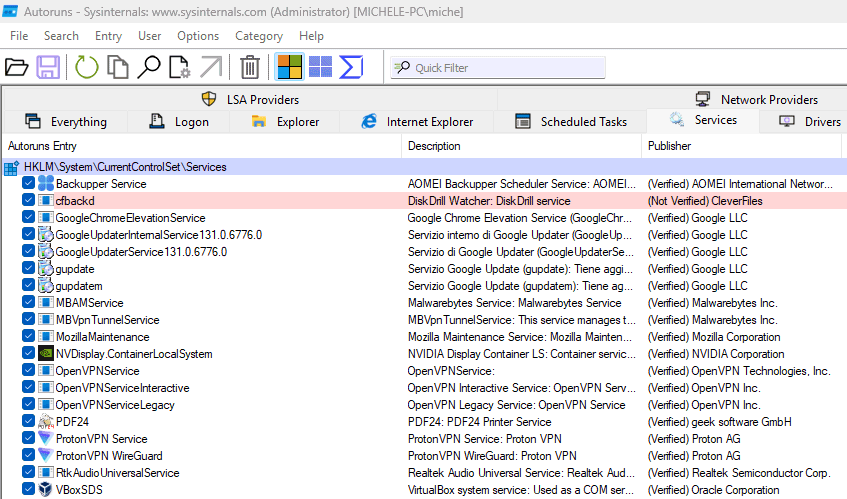847x499 pixels.
Task: Click the sigma VirusTotal icon
Action: pyautogui.click(x=351, y=67)
